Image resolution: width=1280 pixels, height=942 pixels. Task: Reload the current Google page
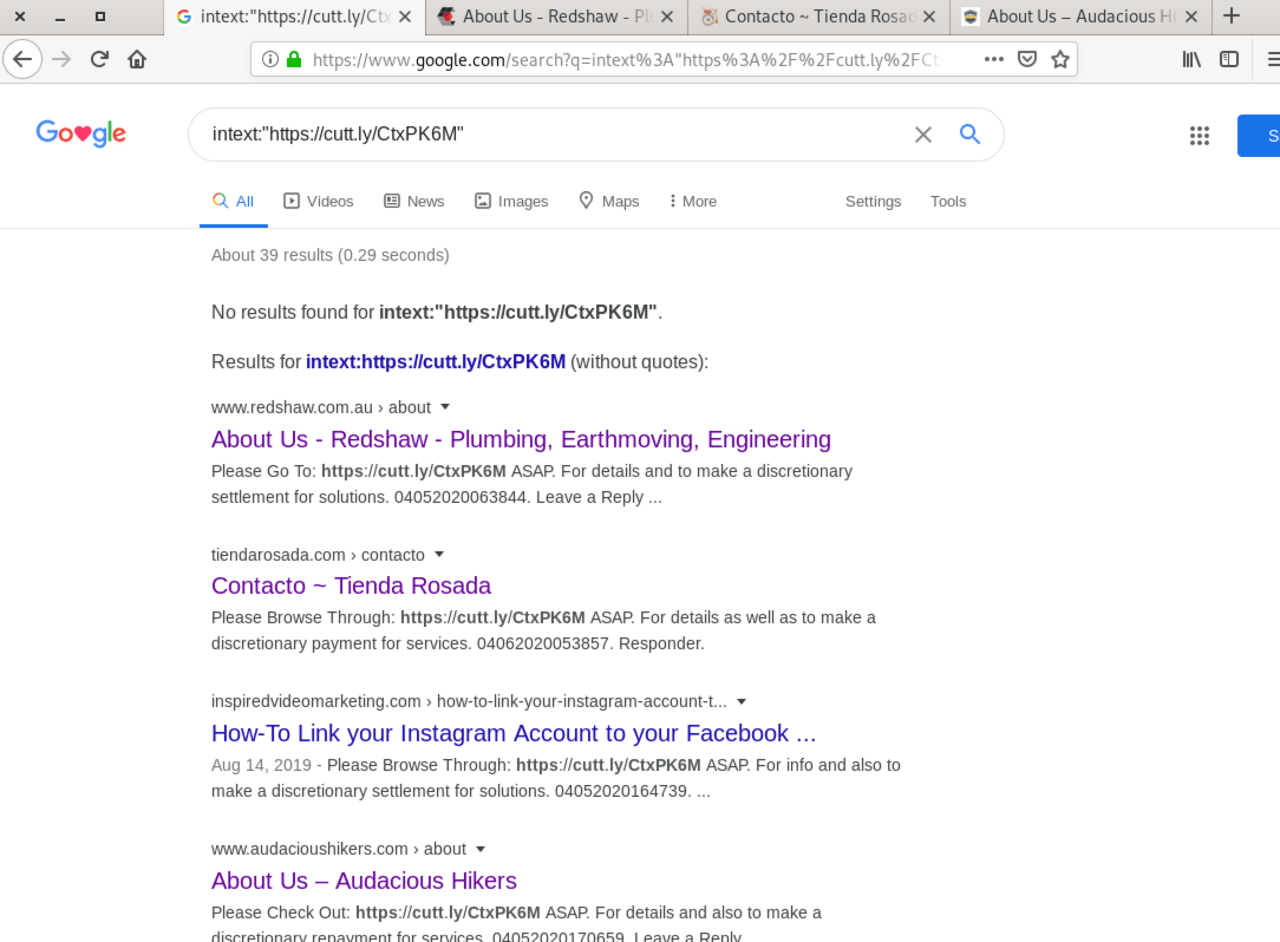click(x=99, y=59)
